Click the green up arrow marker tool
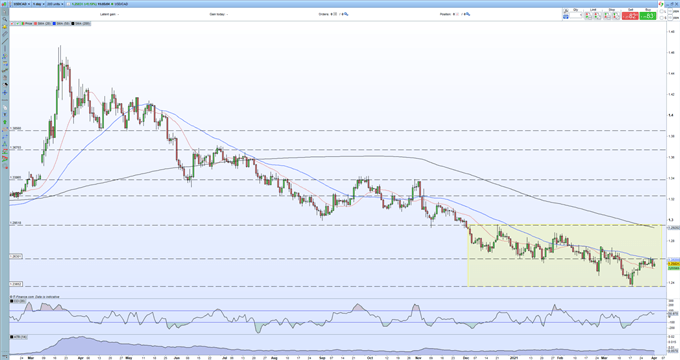 coord(5,122)
